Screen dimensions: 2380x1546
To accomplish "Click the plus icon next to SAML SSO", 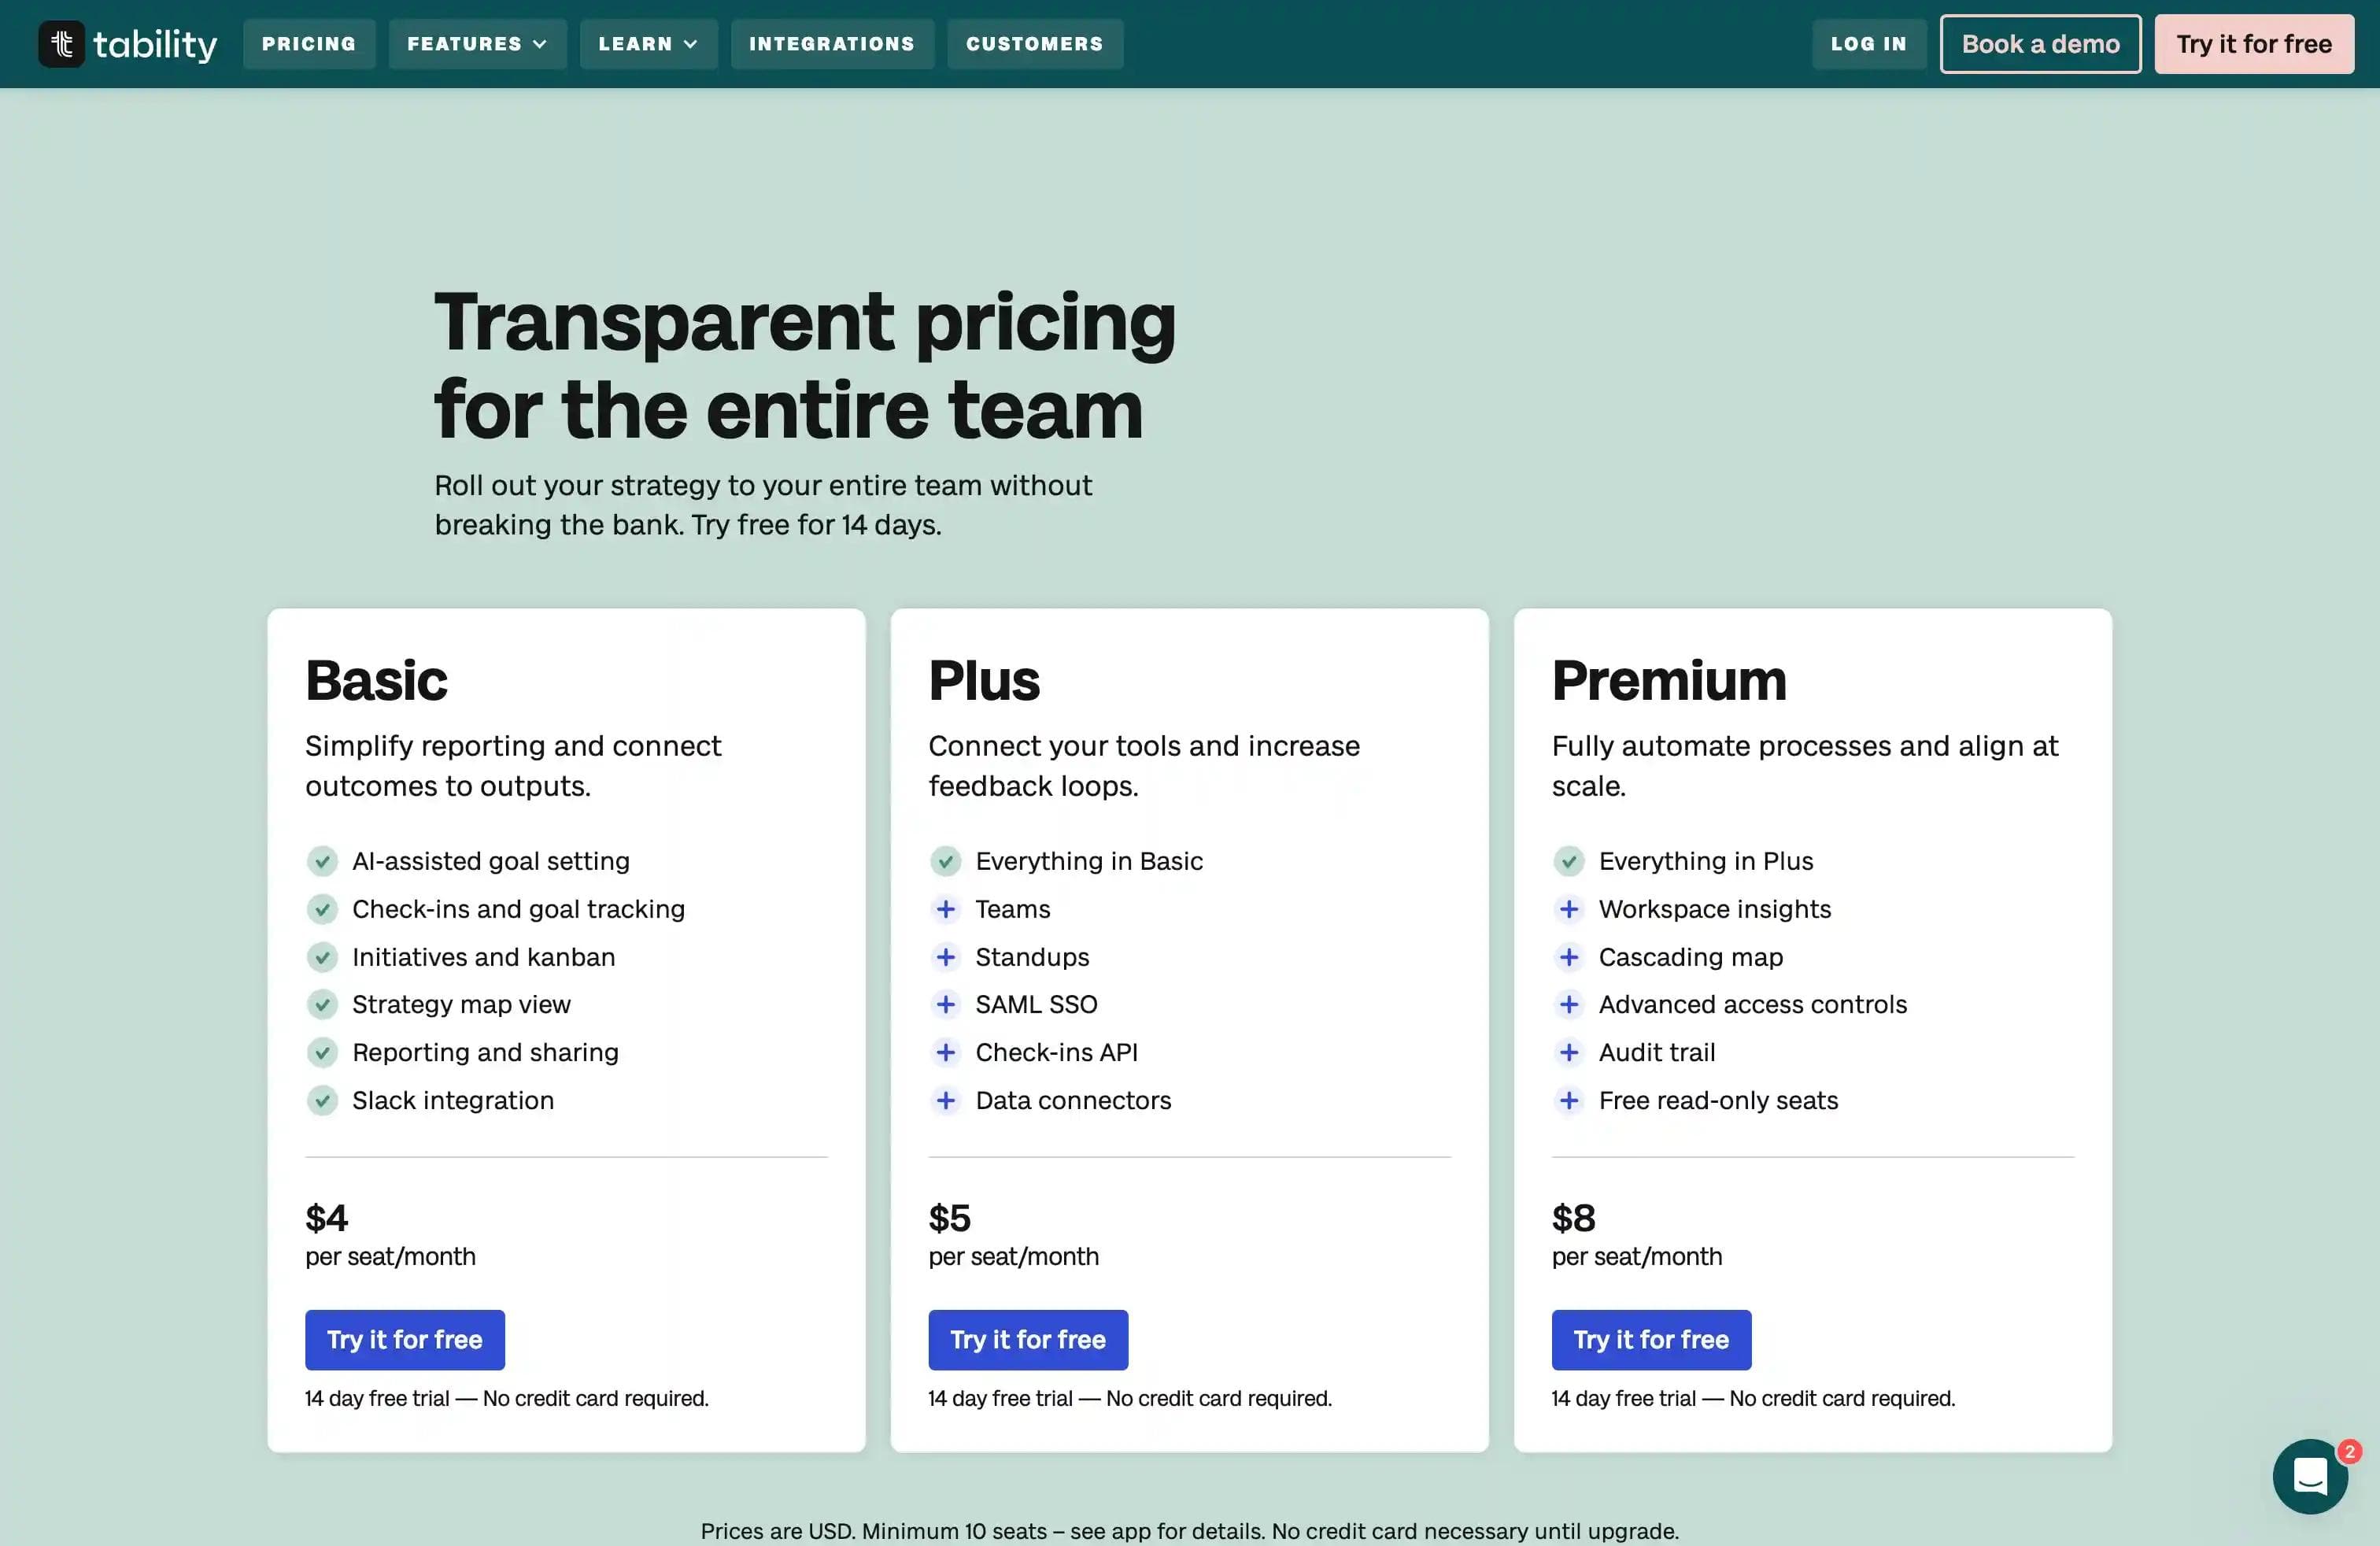I will pyautogui.click(x=945, y=1004).
